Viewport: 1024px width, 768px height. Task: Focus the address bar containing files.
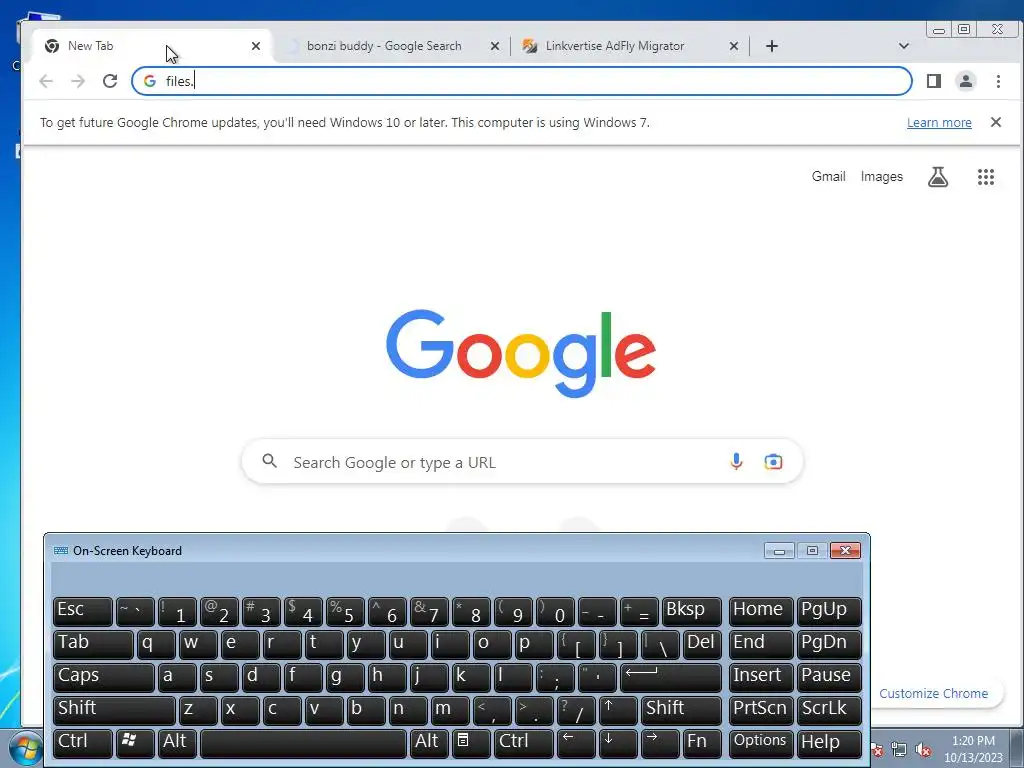tap(521, 81)
